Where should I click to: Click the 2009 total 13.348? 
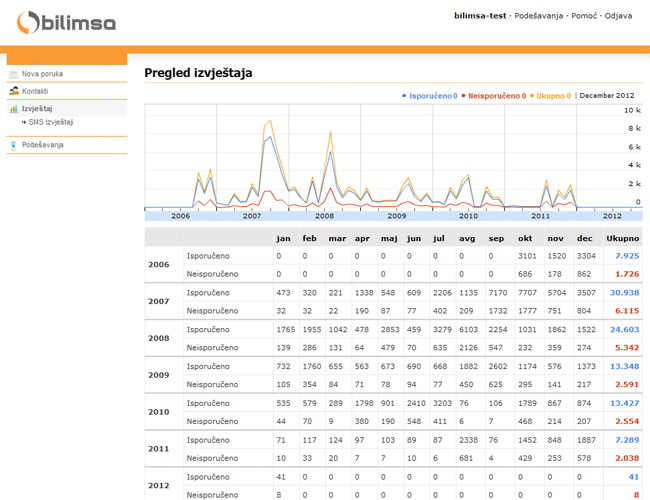pyautogui.click(x=624, y=367)
